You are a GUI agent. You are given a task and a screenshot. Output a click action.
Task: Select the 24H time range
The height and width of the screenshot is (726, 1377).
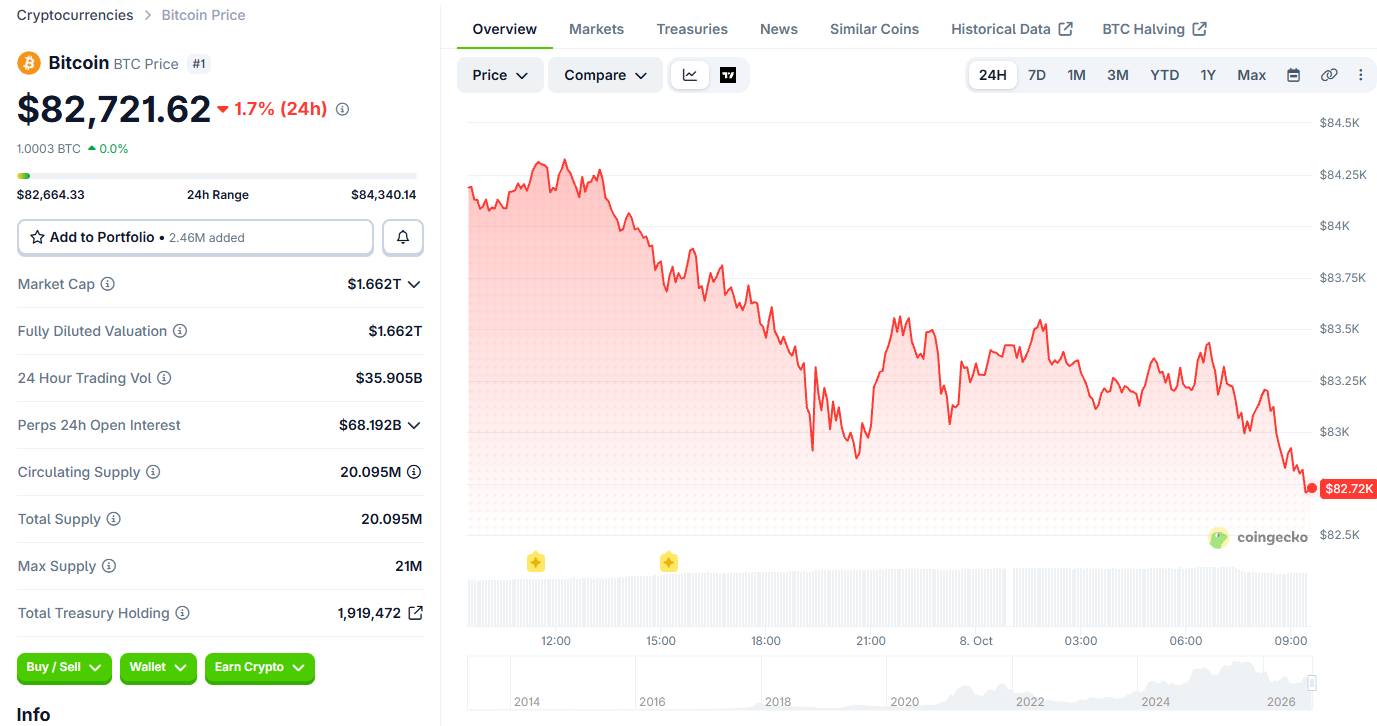[x=993, y=75]
